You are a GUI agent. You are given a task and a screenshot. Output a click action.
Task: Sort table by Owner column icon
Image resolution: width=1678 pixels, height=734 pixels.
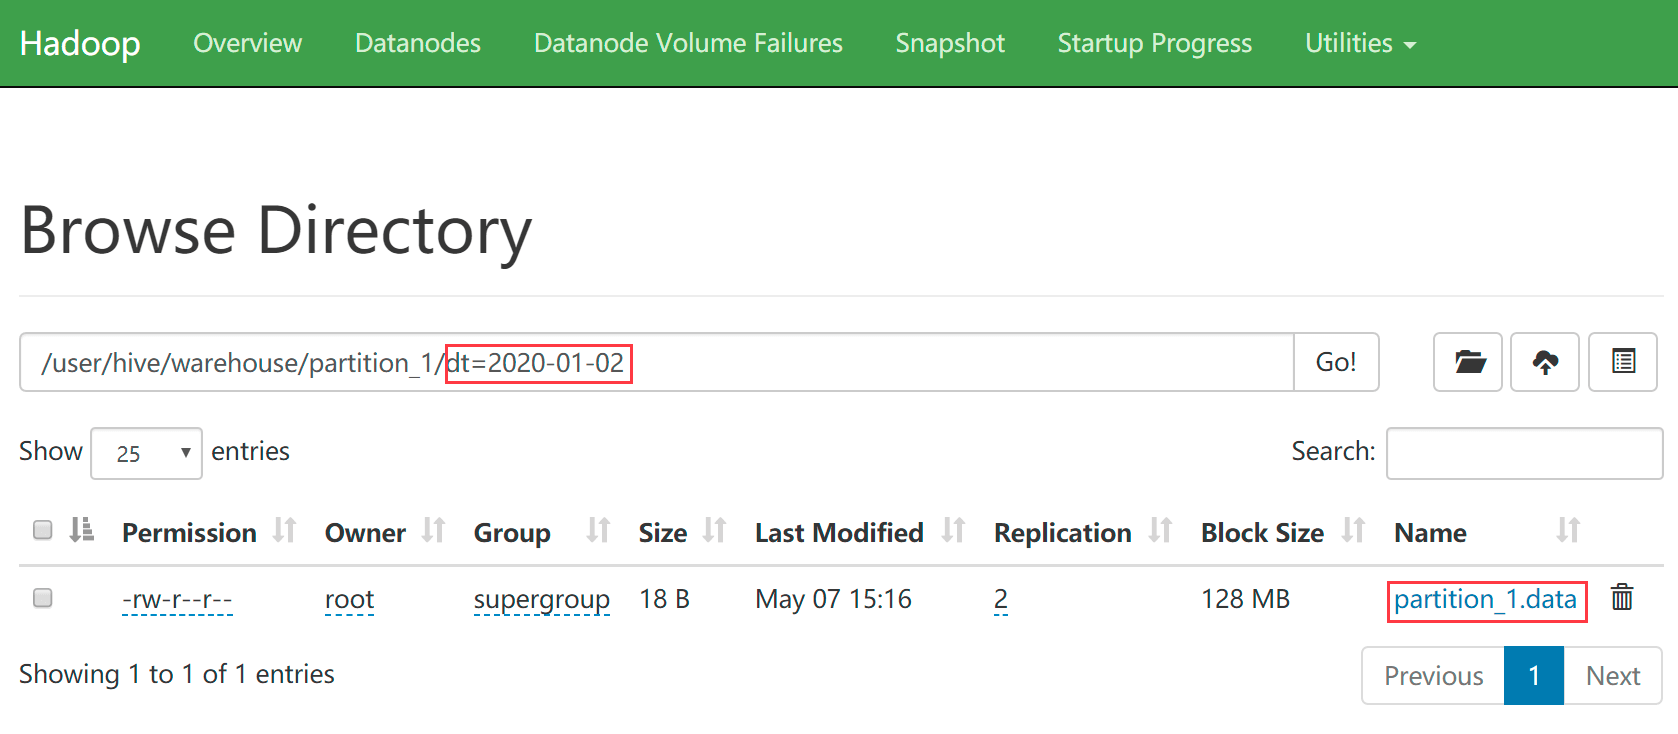(433, 531)
